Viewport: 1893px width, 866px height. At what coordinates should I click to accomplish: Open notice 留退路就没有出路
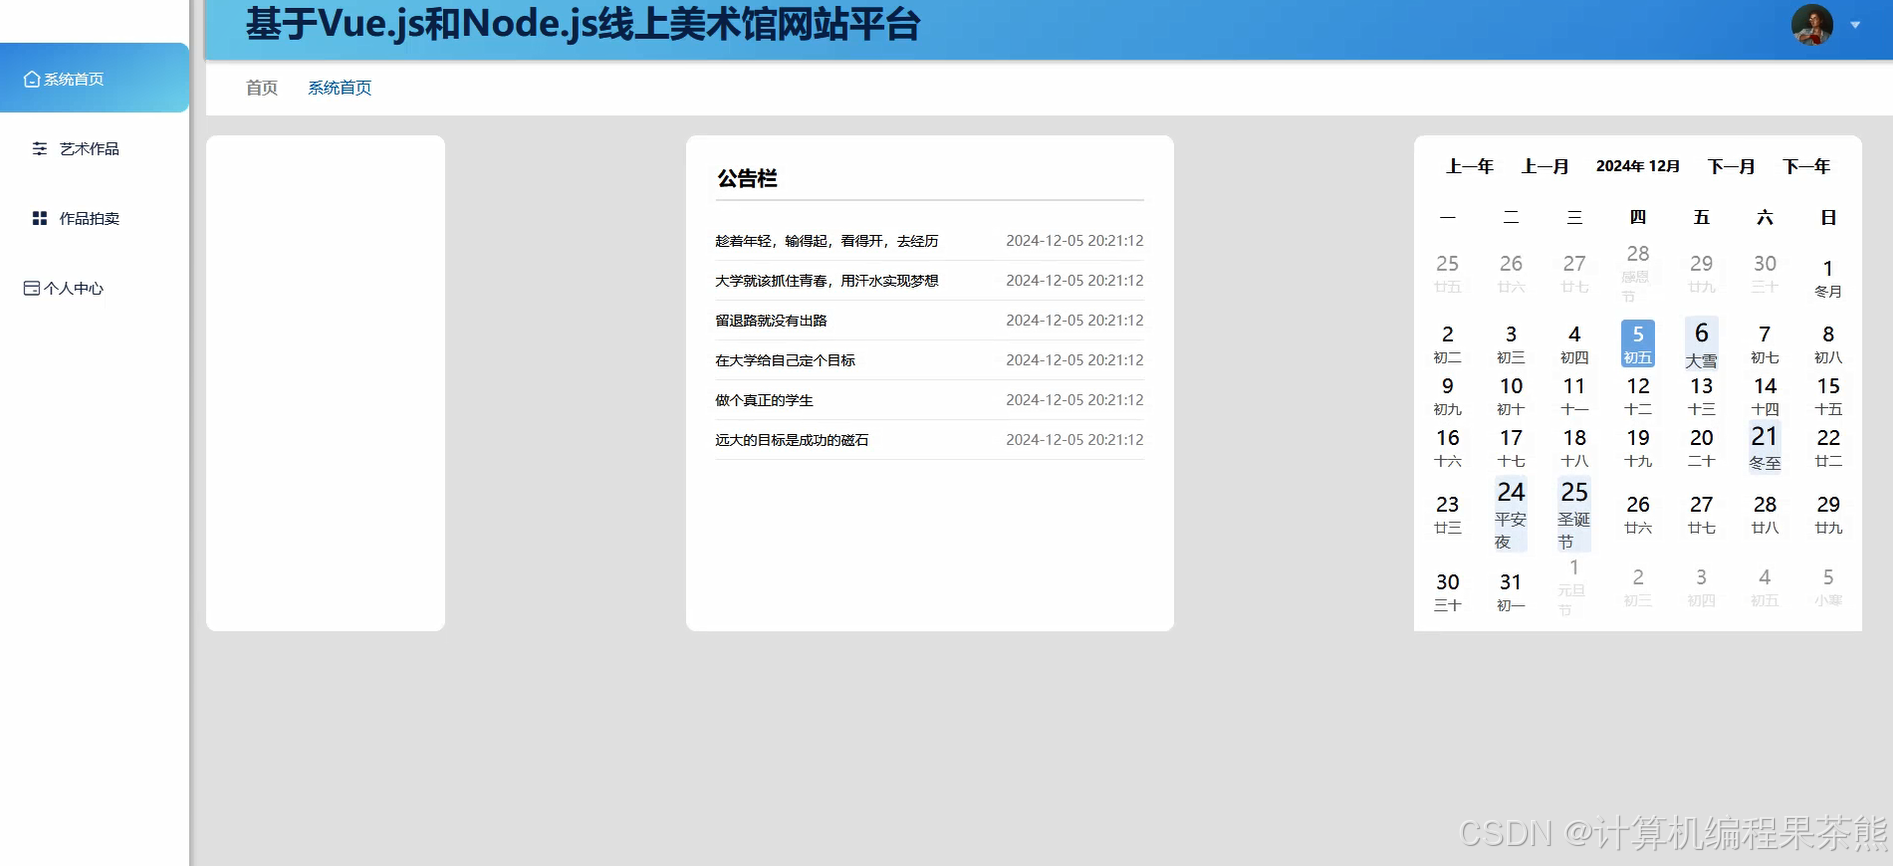coord(771,321)
